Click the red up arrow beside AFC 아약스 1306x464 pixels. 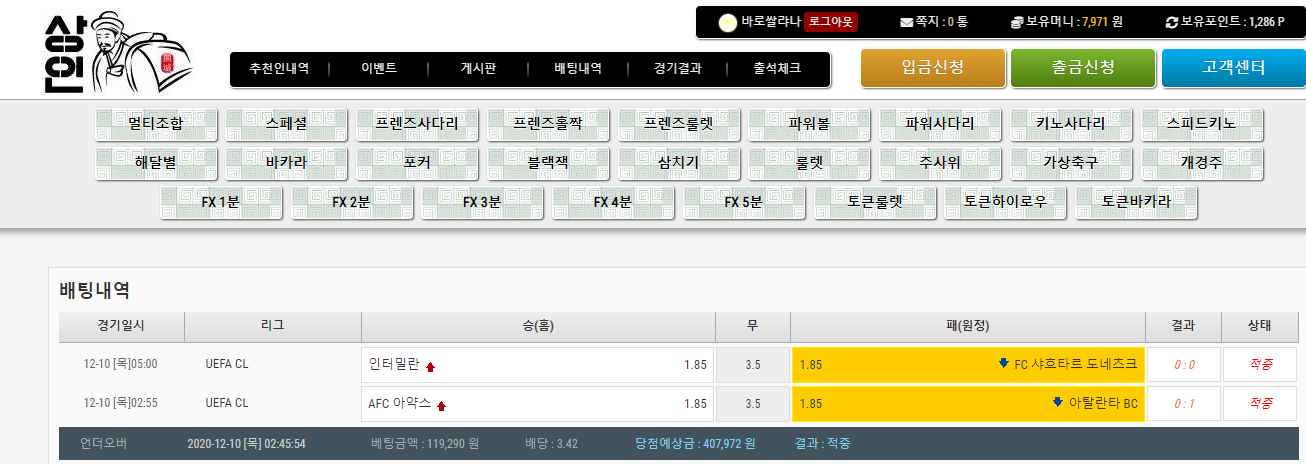pos(441,406)
